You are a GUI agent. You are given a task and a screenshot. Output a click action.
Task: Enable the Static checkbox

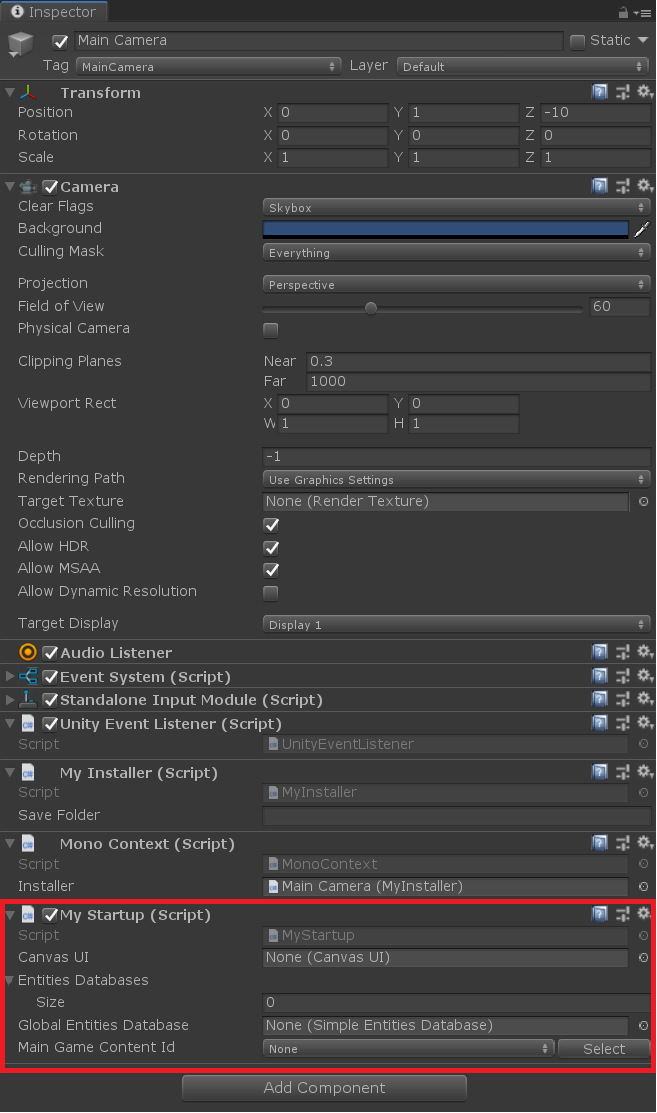pos(578,41)
